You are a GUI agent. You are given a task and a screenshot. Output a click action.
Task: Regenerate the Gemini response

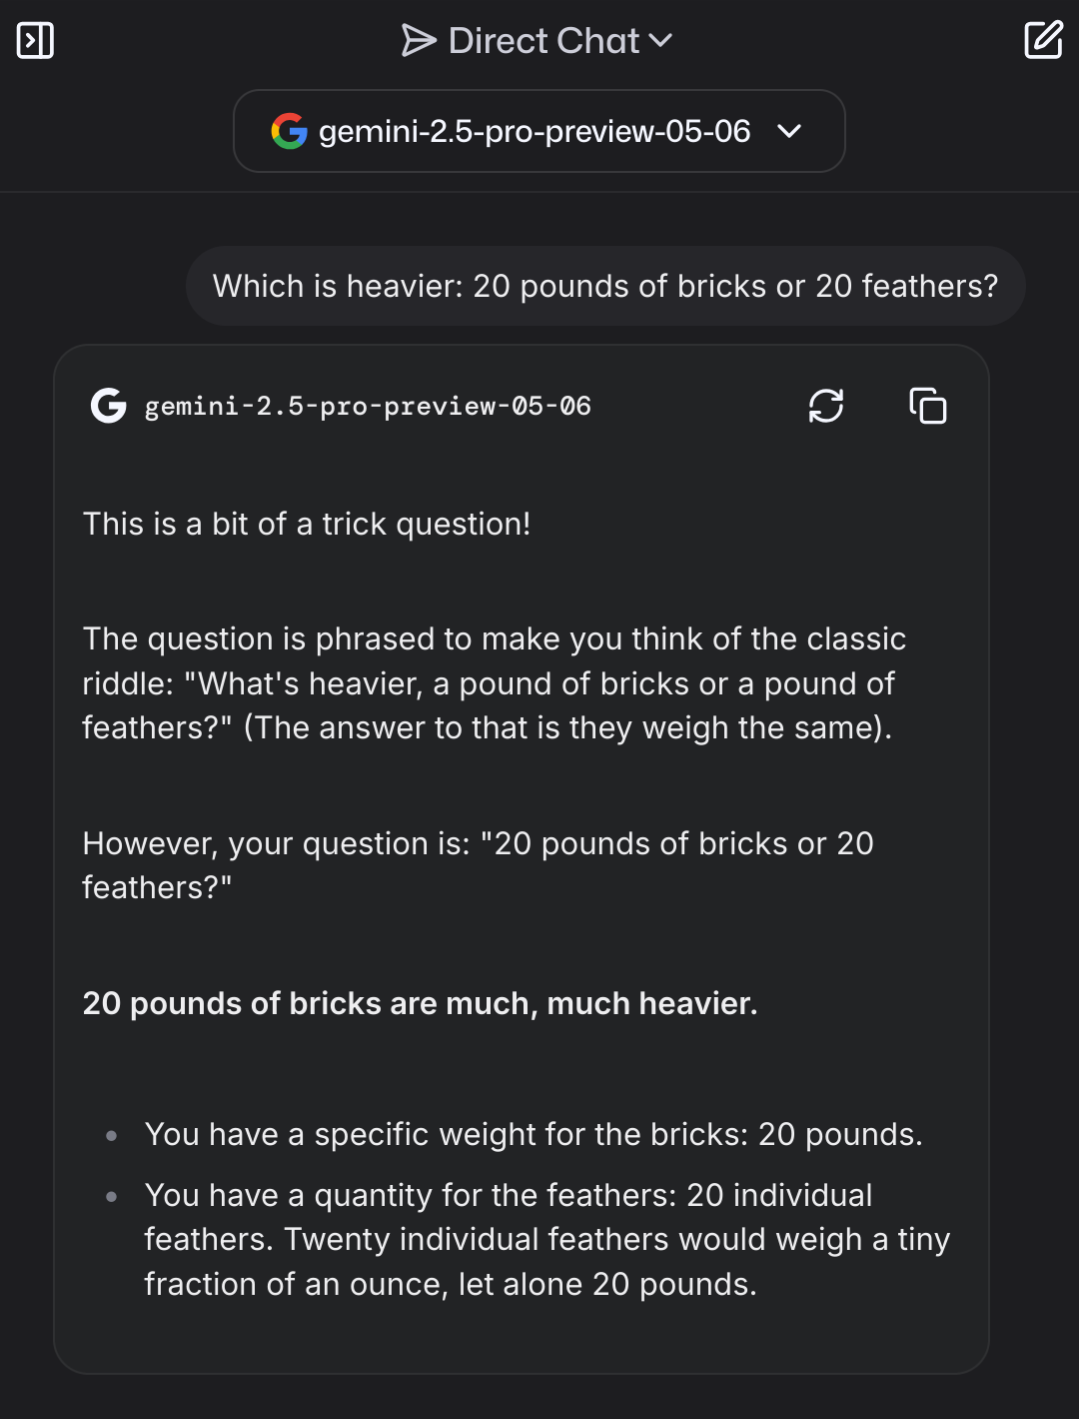tap(826, 406)
